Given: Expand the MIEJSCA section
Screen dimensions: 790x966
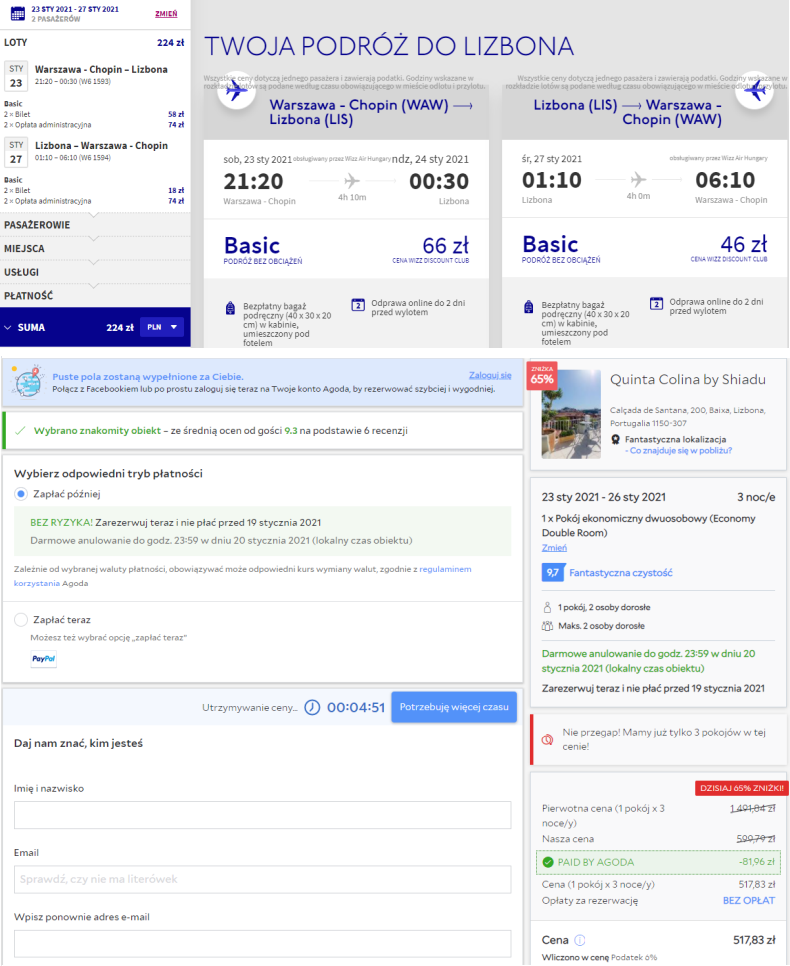Looking at the screenshot, I should coord(95,248).
